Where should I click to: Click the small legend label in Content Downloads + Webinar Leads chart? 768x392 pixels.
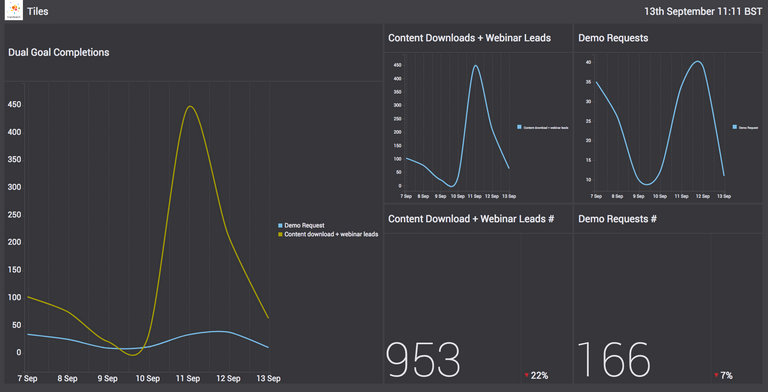point(546,127)
